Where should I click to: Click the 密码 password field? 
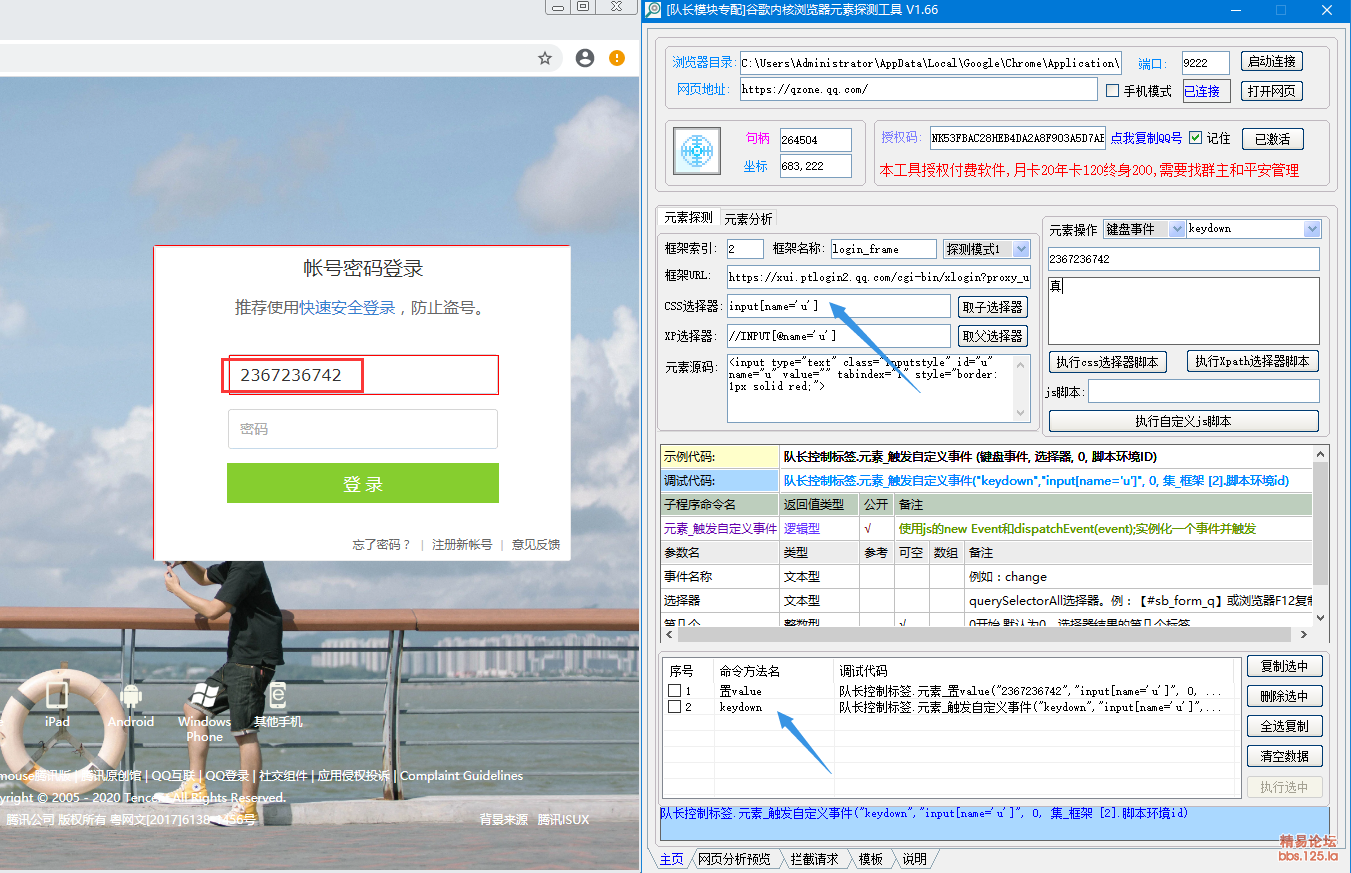coord(362,429)
